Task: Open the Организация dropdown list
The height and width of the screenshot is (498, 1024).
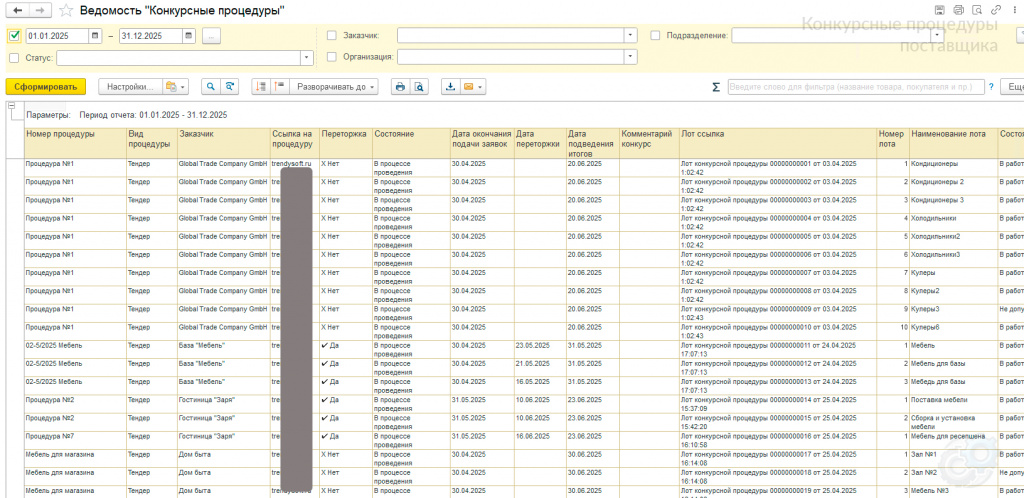Action: tap(630, 57)
